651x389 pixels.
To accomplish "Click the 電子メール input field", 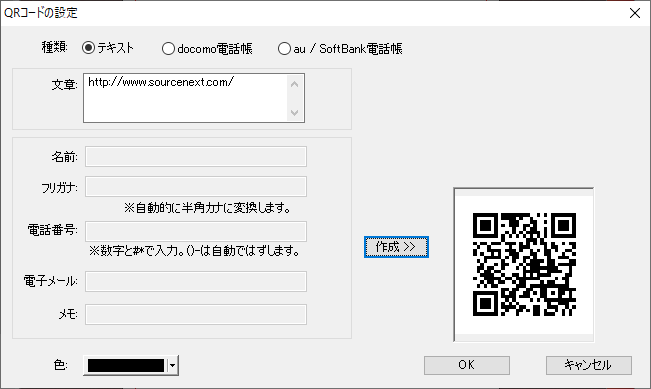I will (196, 281).
